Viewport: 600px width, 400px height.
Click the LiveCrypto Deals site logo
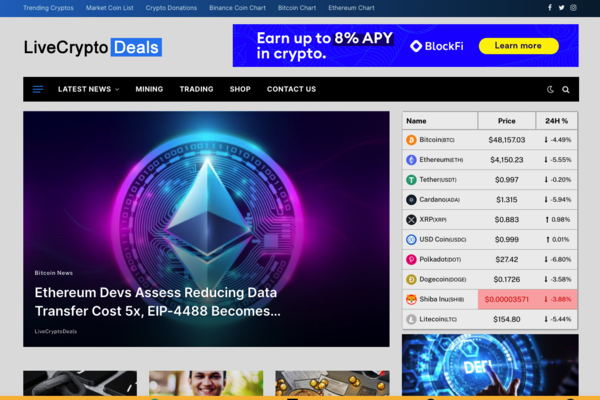[93, 47]
